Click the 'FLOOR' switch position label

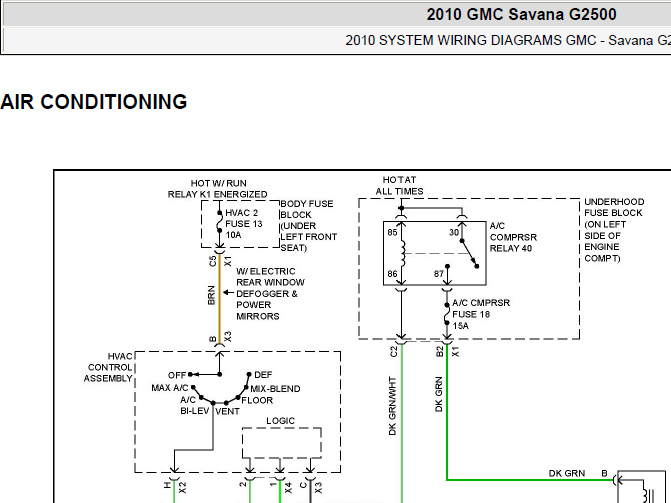[x=257, y=400]
